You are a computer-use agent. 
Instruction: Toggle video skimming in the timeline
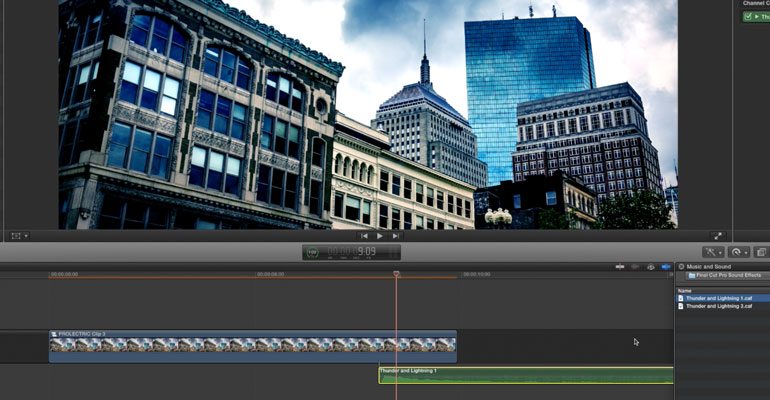point(620,267)
